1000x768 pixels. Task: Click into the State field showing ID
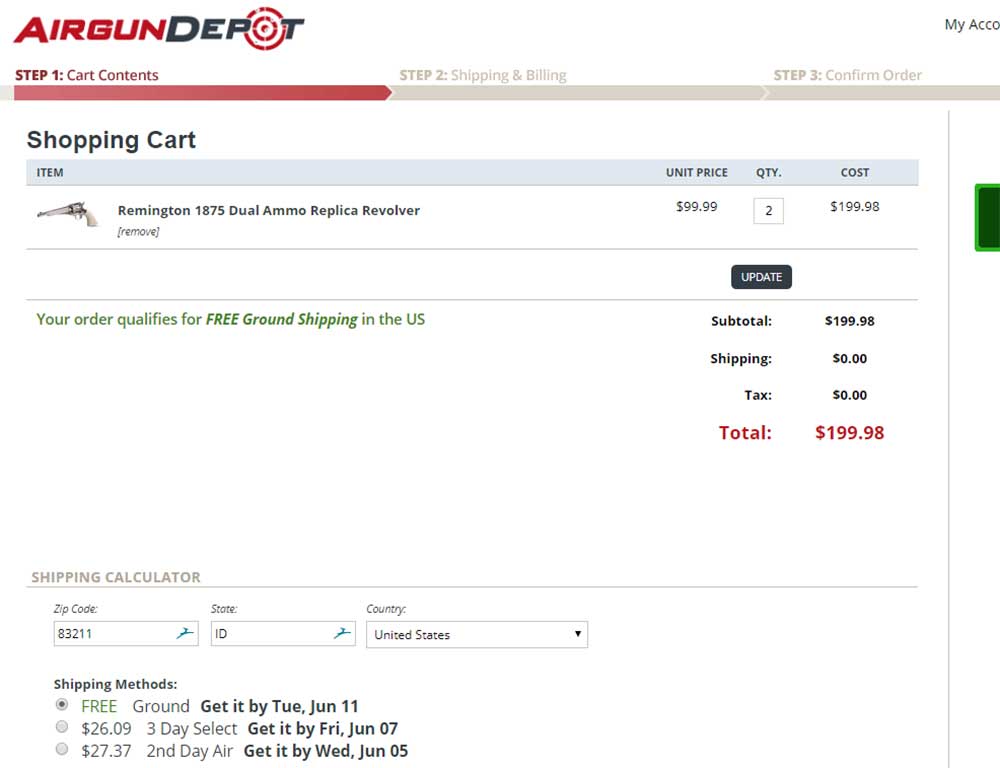(x=283, y=633)
